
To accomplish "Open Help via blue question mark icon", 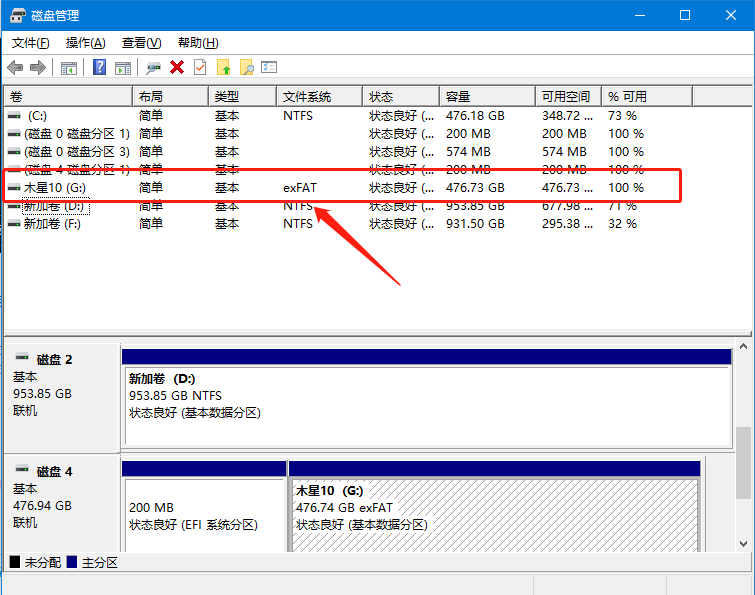I will 99,67.
